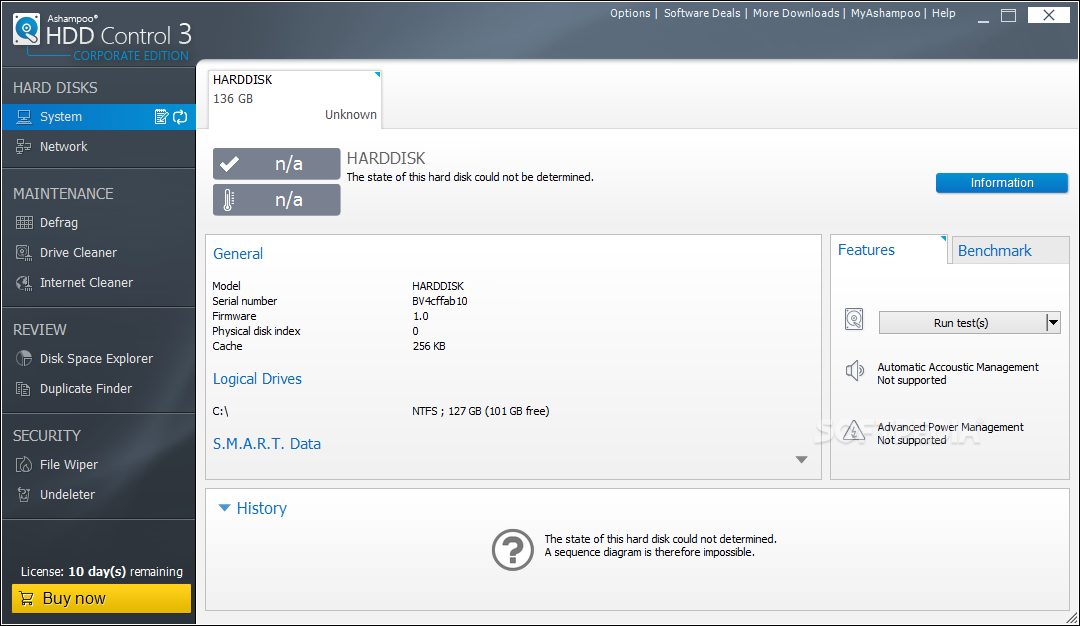Viewport: 1080px width, 626px height.
Task: Click the Run test(s) button
Action: (x=961, y=322)
